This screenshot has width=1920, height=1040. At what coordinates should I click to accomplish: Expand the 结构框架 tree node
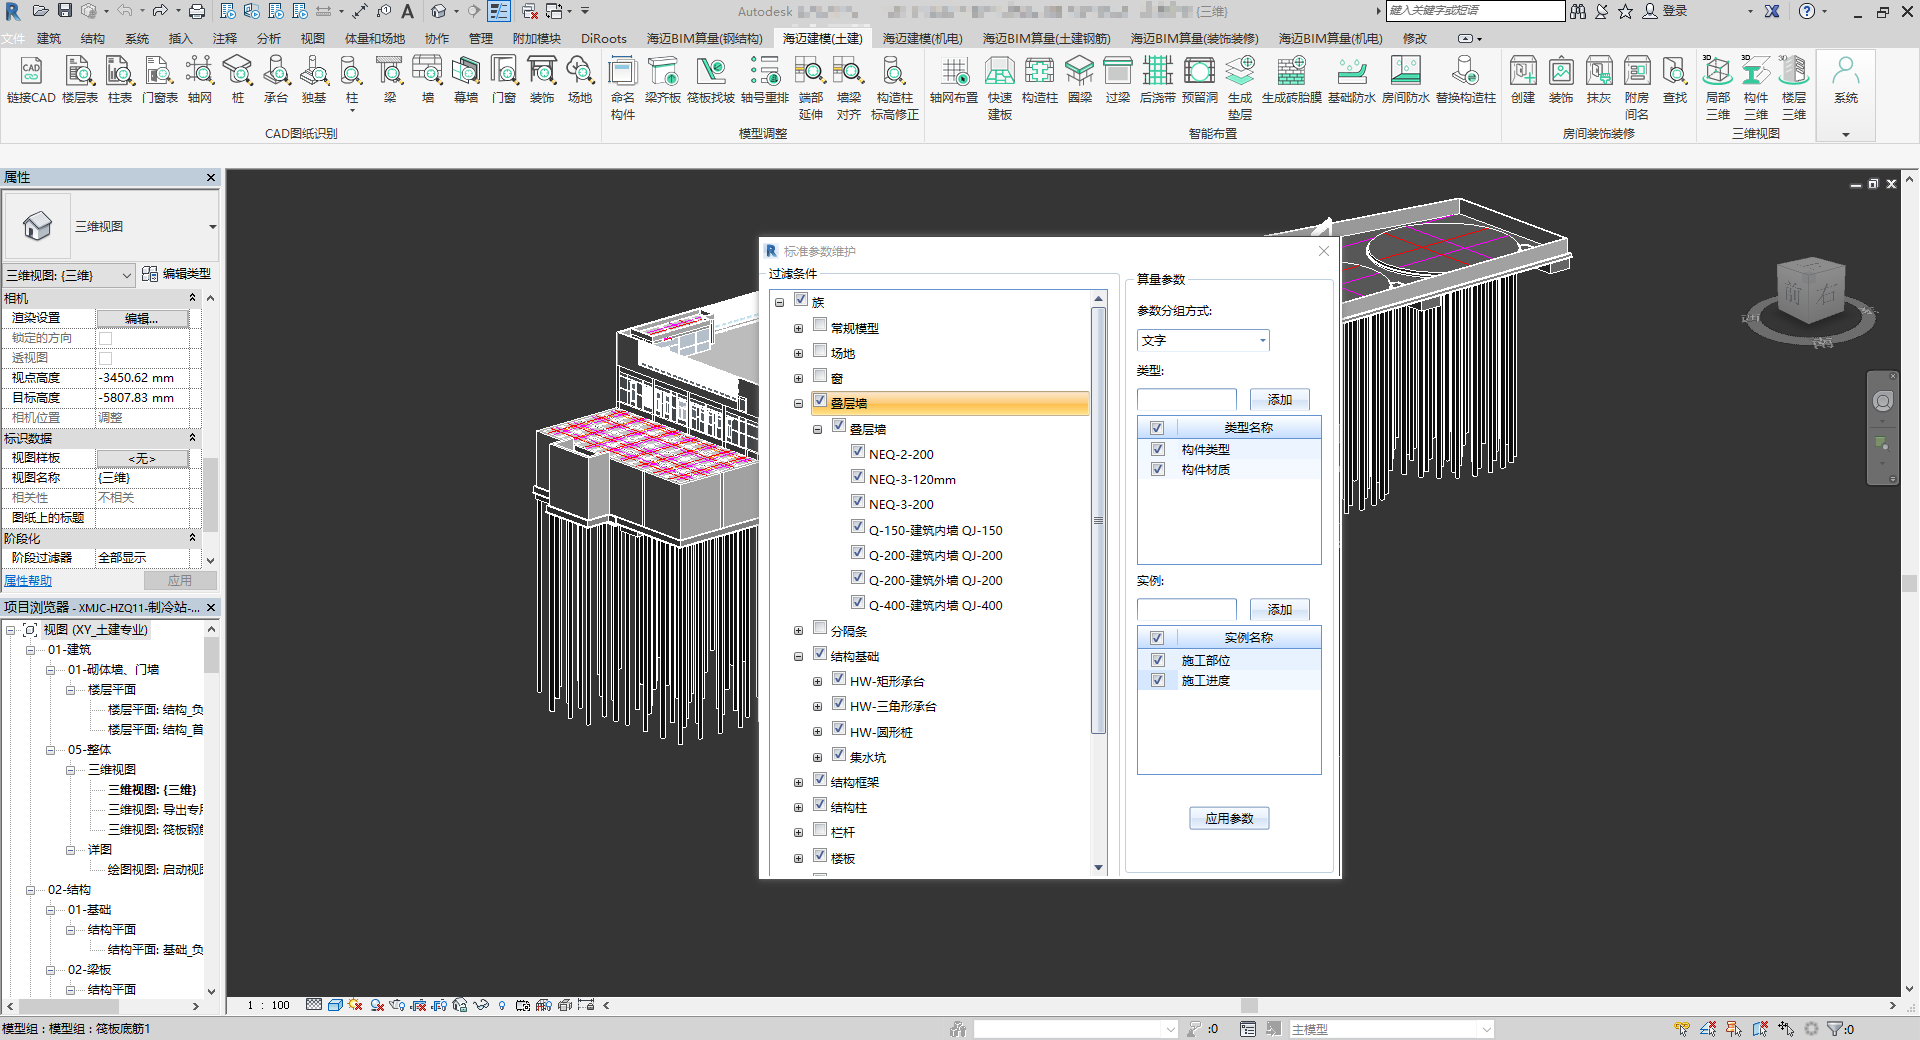(x=798, y=783)
